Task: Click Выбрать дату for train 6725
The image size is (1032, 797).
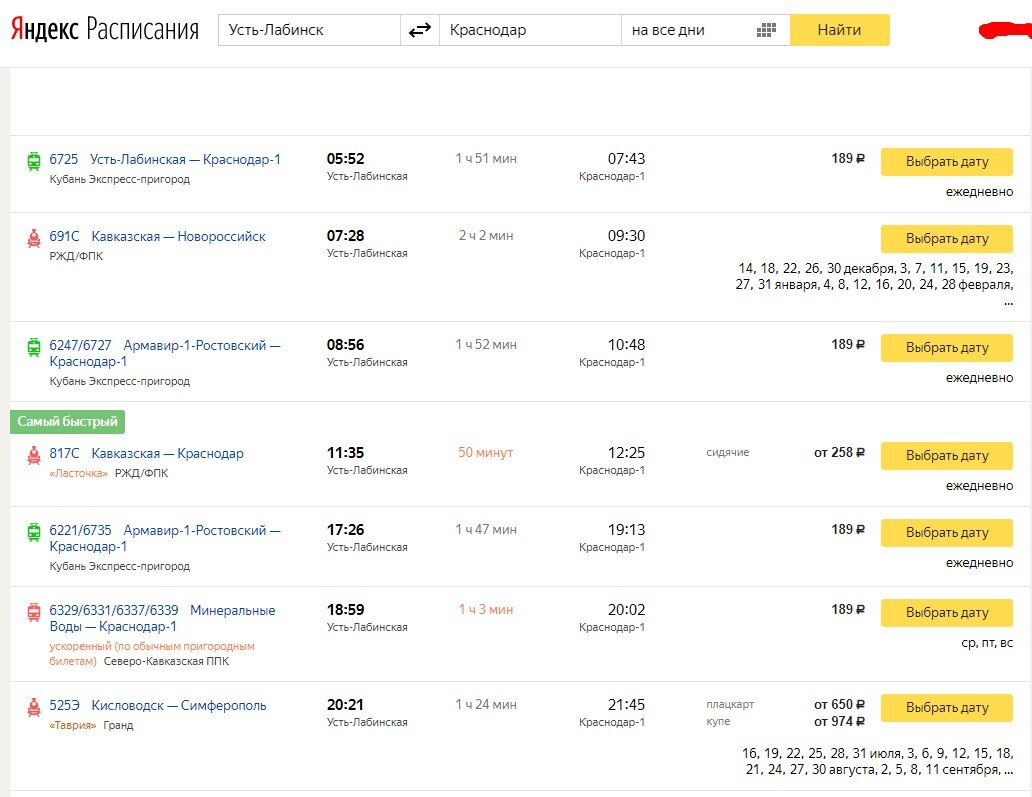Action: click(x=946, y=161)
